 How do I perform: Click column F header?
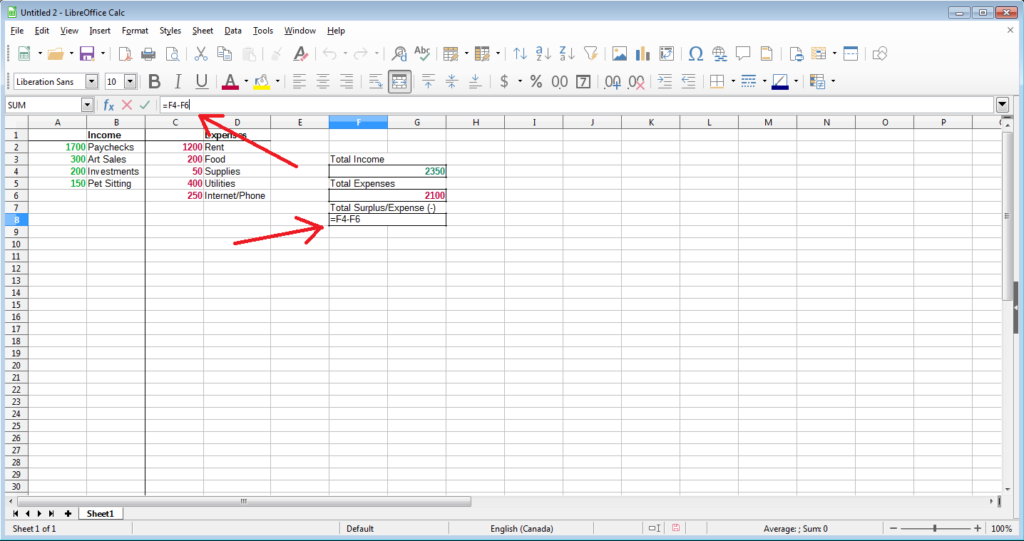click(358, 122)
